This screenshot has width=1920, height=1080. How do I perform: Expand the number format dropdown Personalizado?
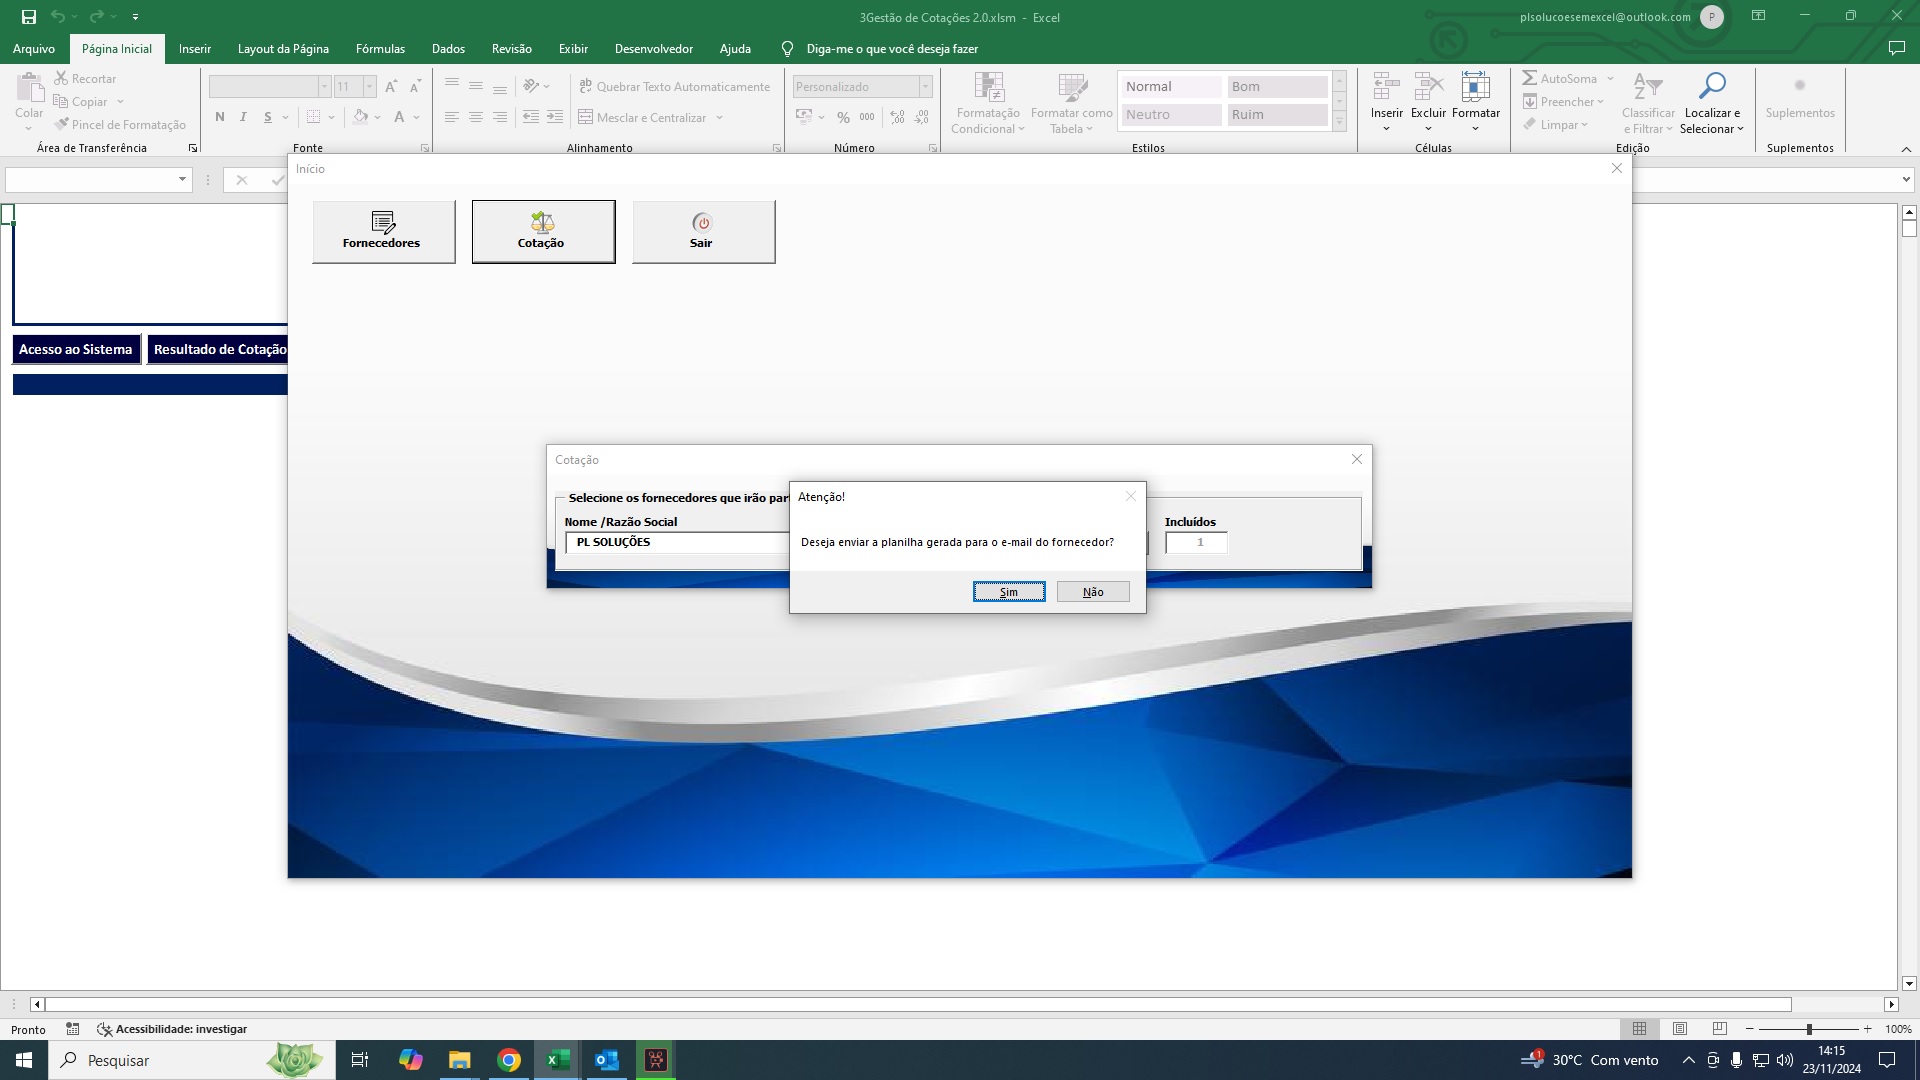pyautogui.click(x=925, y=87)
